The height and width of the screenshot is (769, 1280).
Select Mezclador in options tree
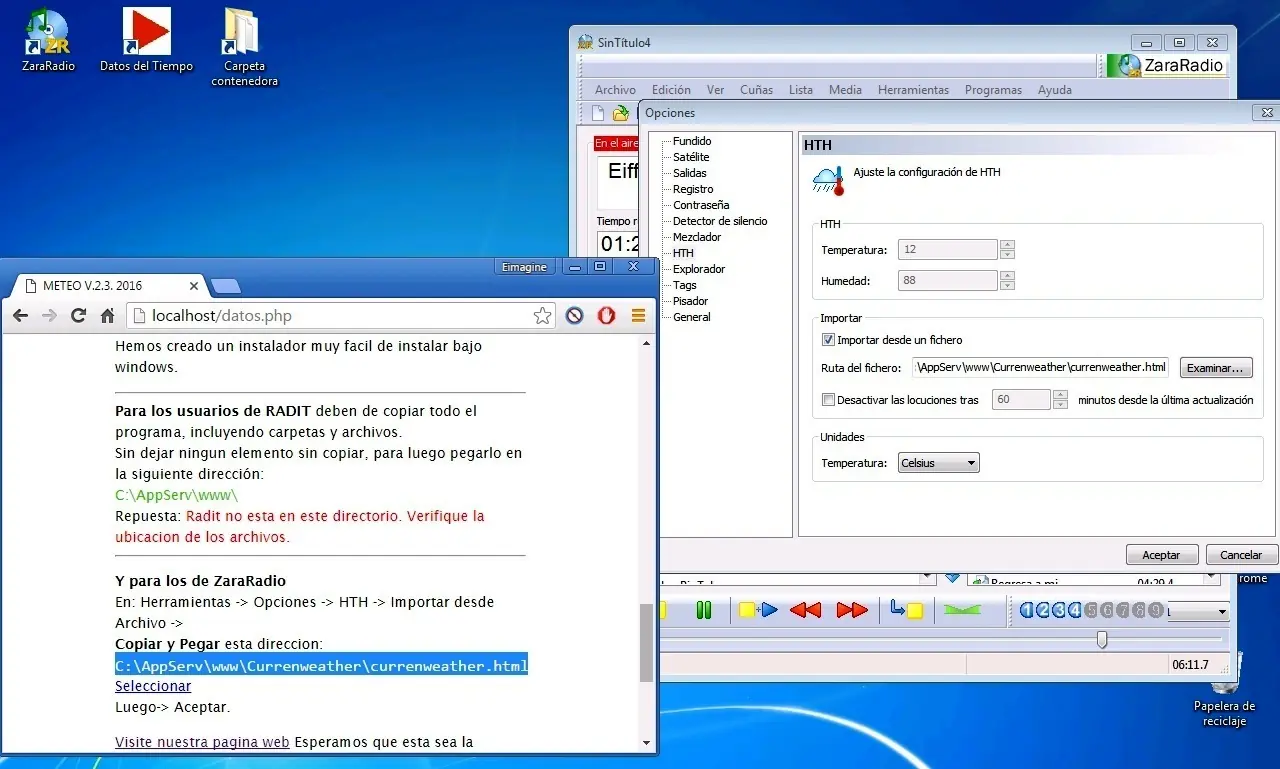click(x=697, y=237)
